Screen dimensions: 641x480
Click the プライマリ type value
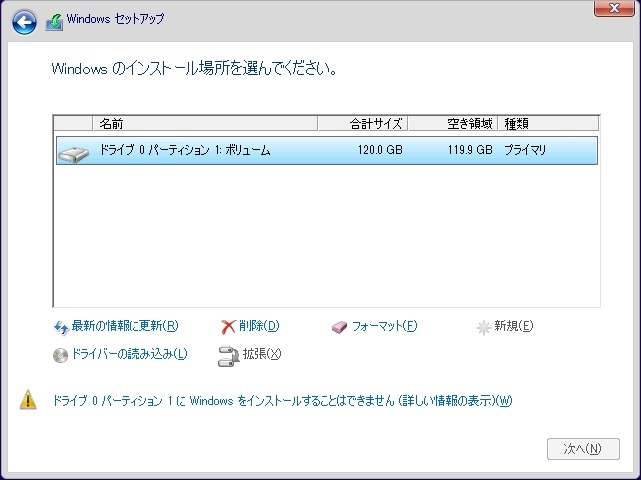tap(525, 150)
